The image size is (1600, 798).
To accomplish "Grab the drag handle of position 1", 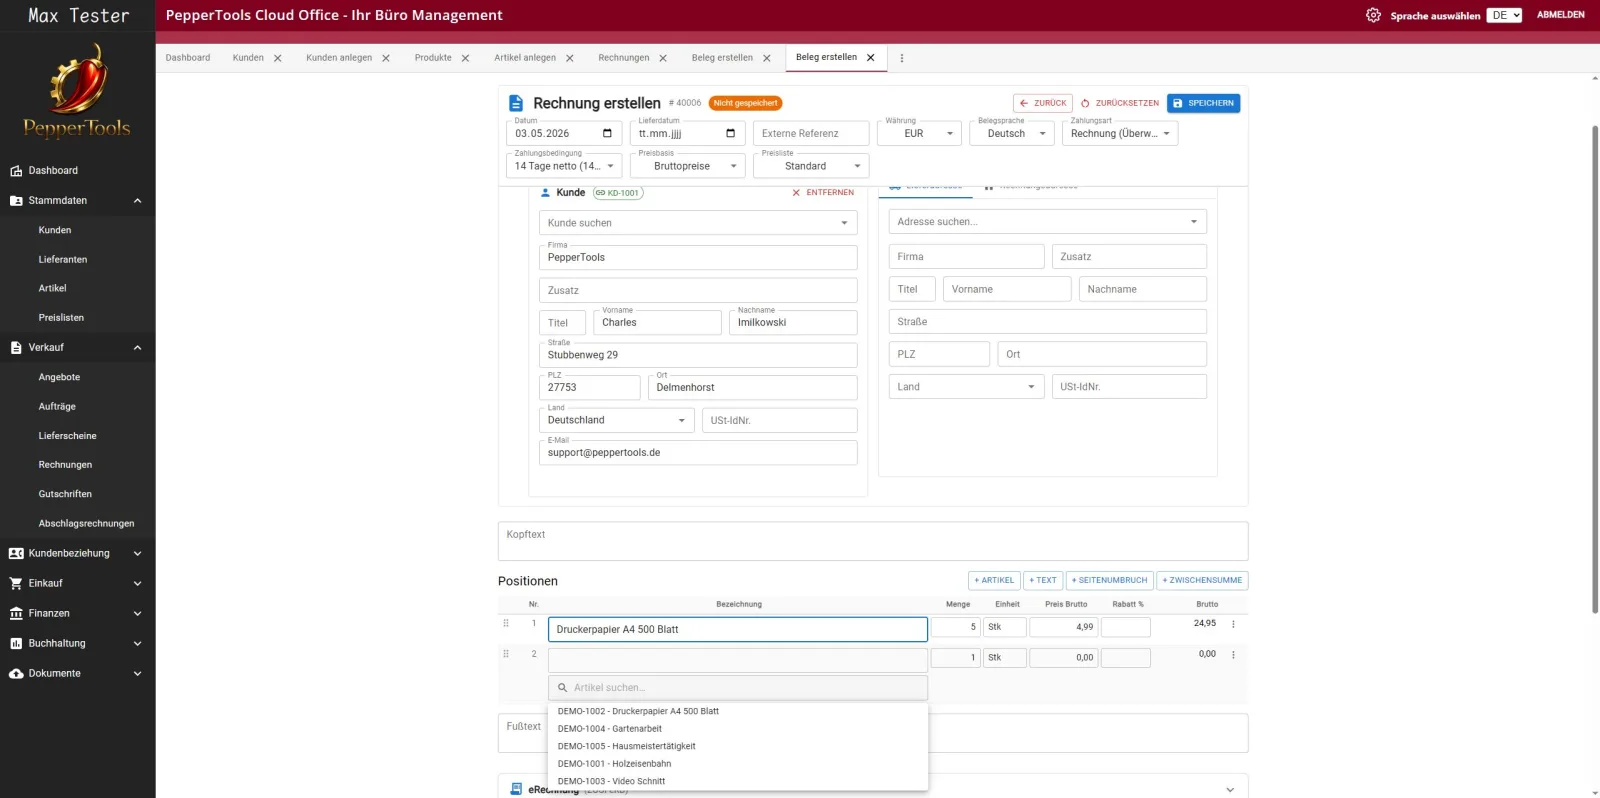I will click(506, 623).
